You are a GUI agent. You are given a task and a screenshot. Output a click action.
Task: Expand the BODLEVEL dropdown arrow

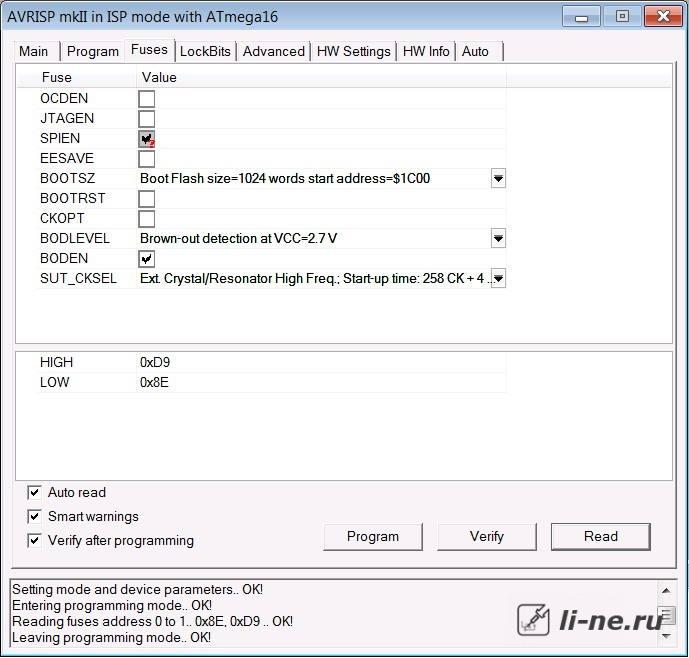(498, 238)
